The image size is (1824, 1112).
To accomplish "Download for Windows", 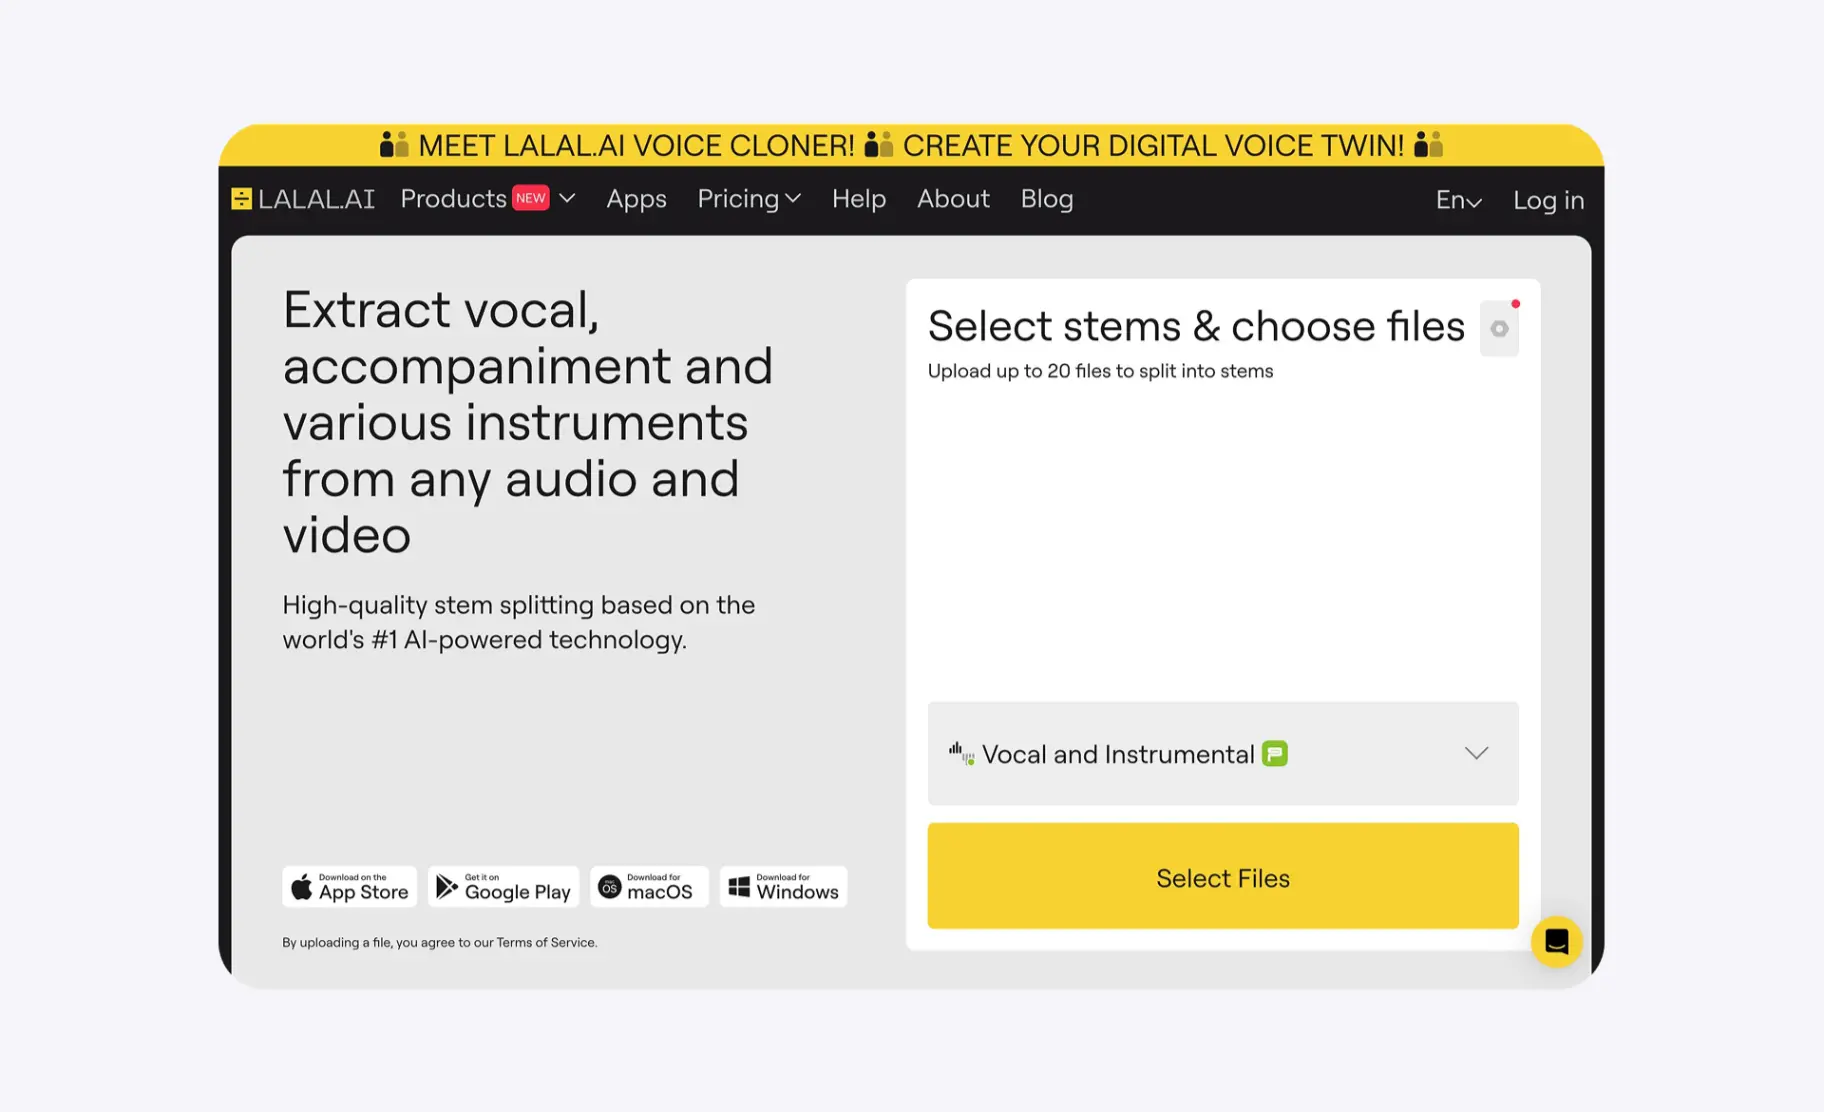I will (x=783, y=886).
